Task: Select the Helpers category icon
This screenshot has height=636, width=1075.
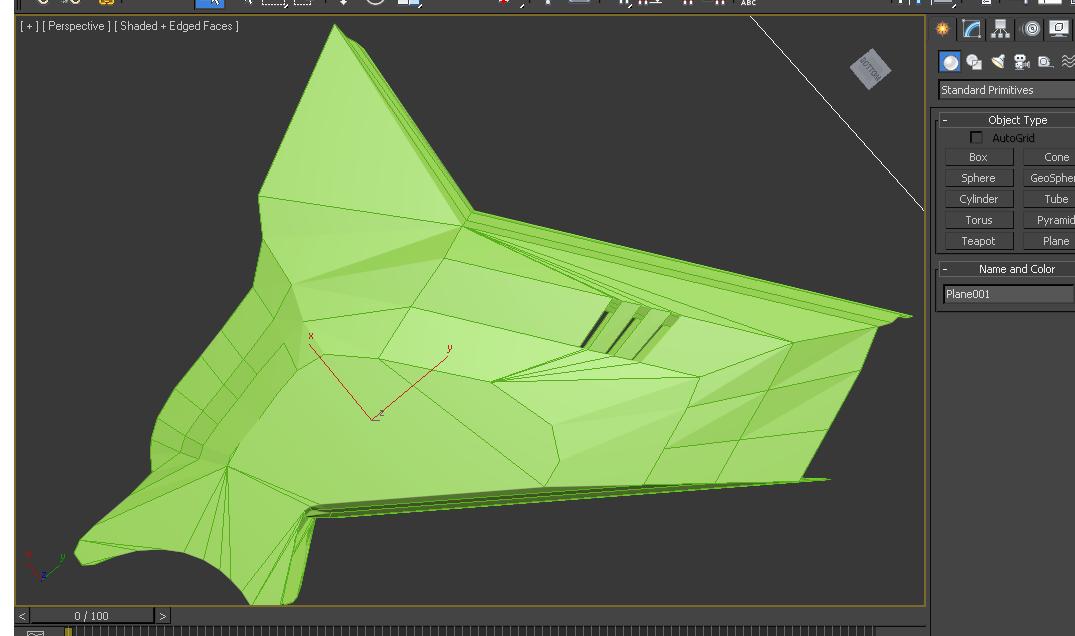Action: pos(1046,62)
